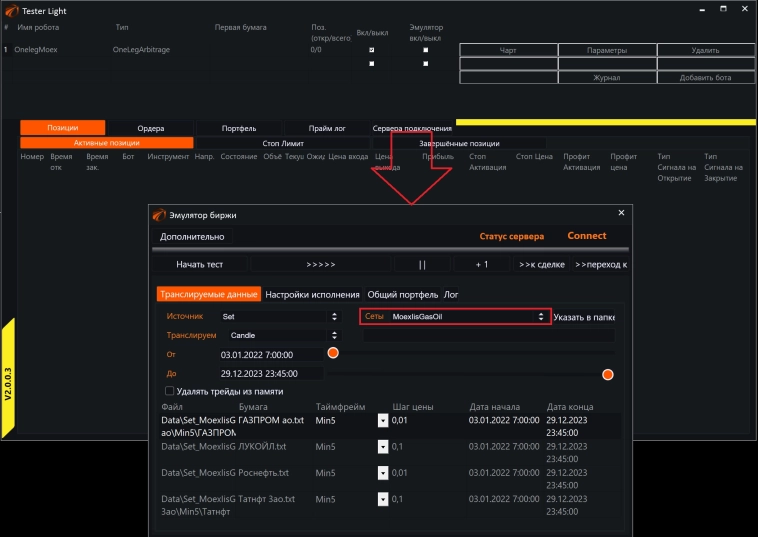Click the '>>>>>' fast forward control
Image resolution: width=758 pixels, height=537 pixels.
click(320, 265)
